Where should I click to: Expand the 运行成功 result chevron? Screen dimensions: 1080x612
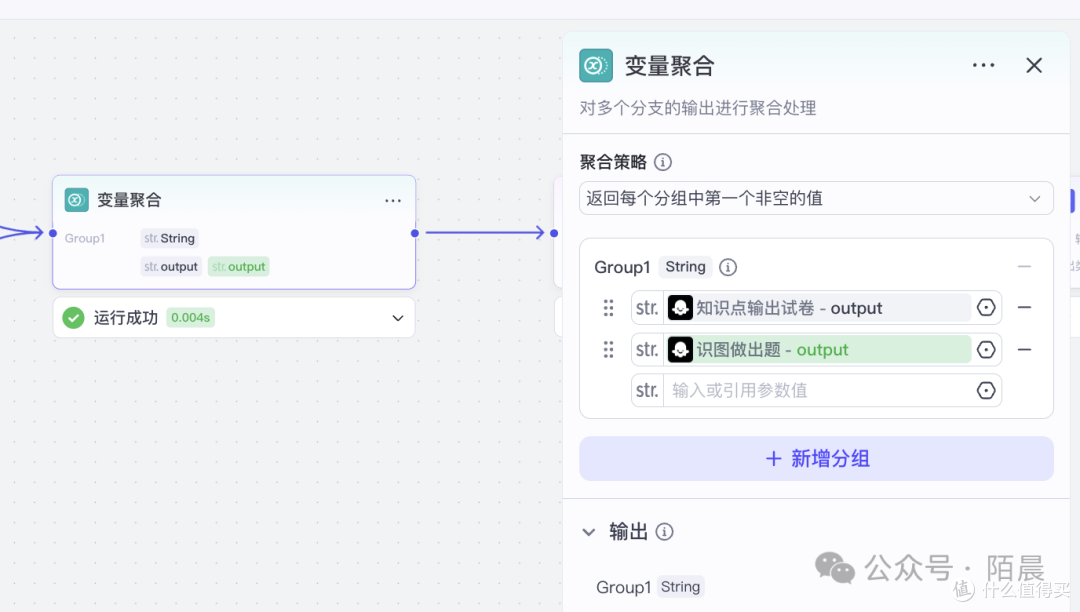pyautogui.click(x=397, y=318)
